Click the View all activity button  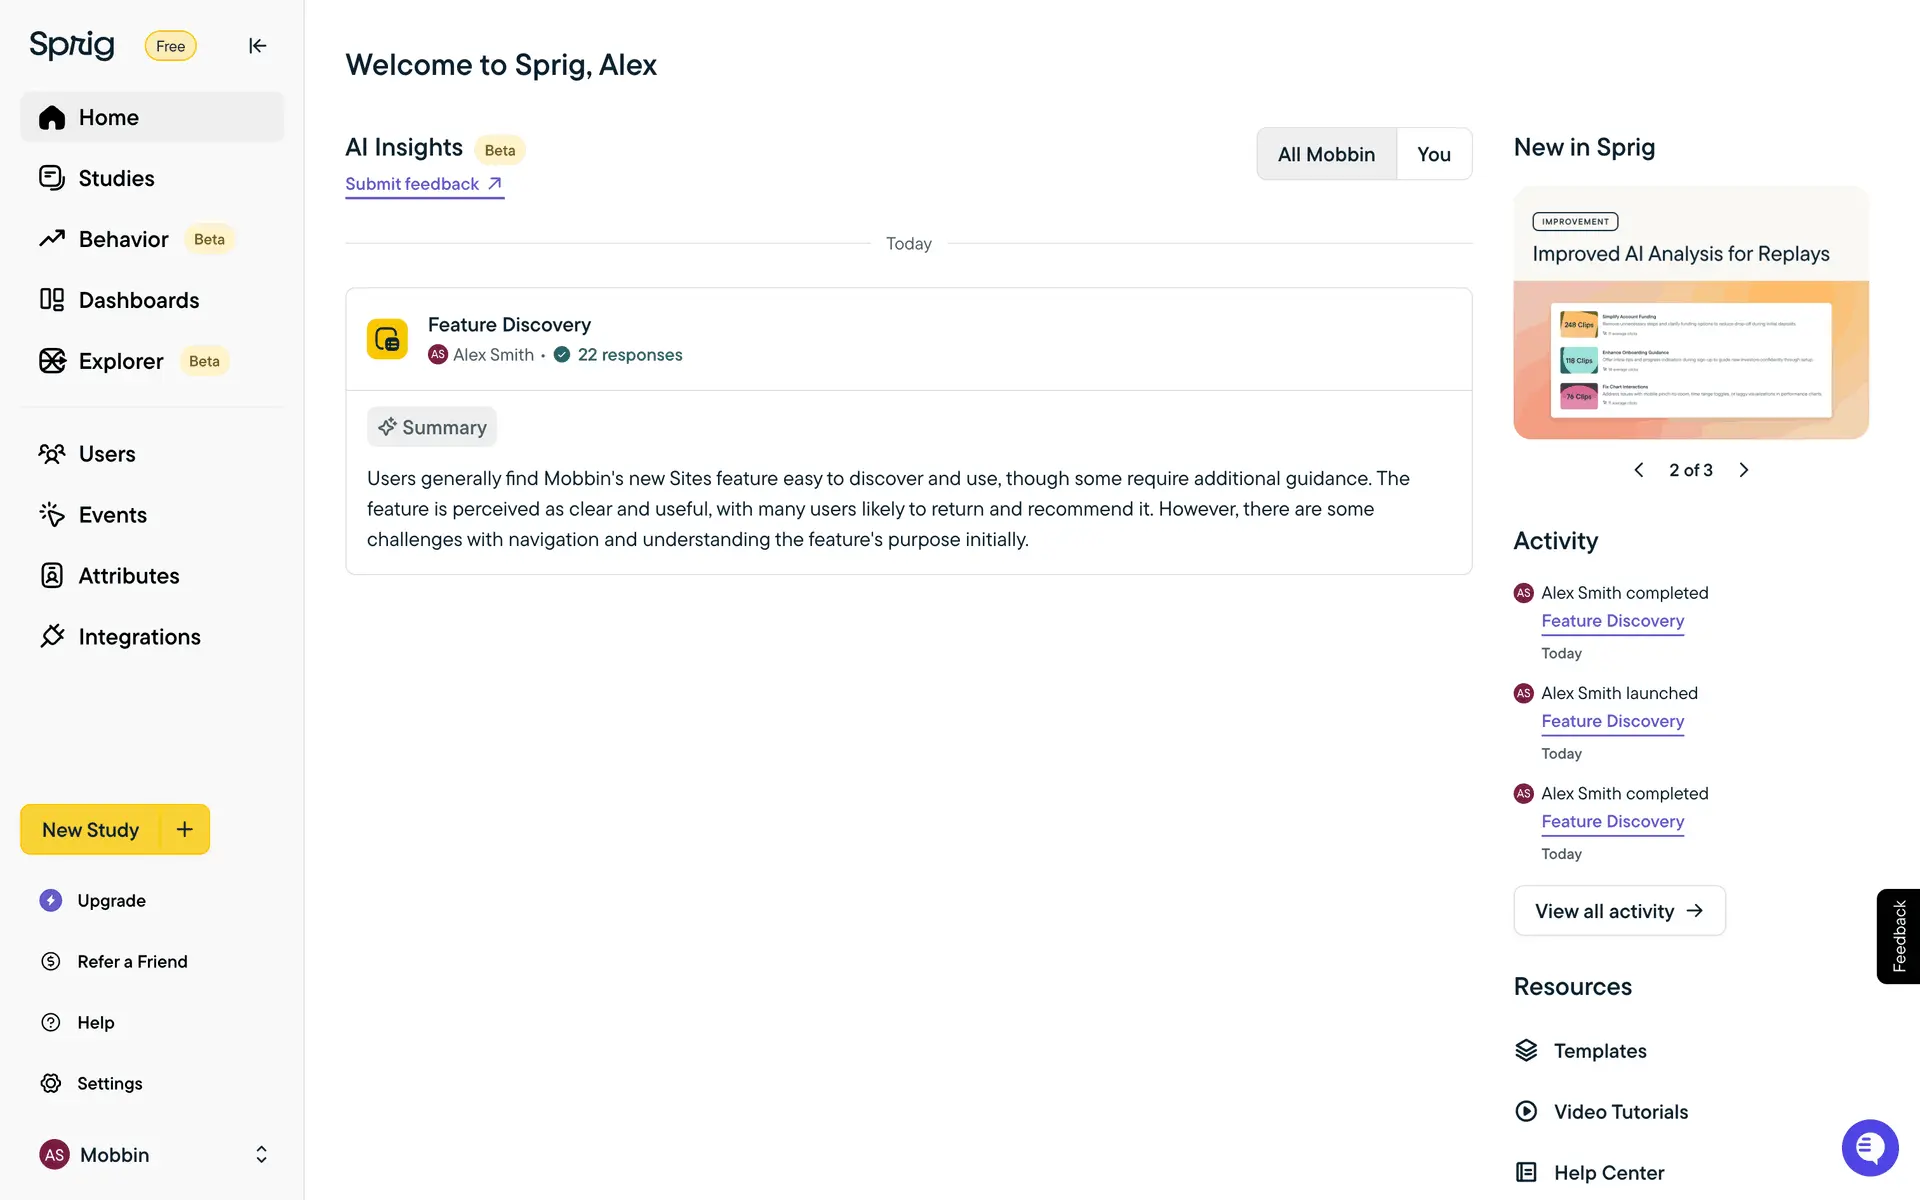[x=1619, y=911]
